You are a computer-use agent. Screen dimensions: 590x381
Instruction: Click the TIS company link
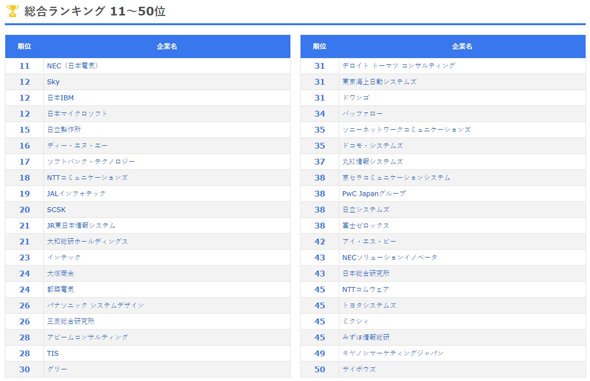53,353
